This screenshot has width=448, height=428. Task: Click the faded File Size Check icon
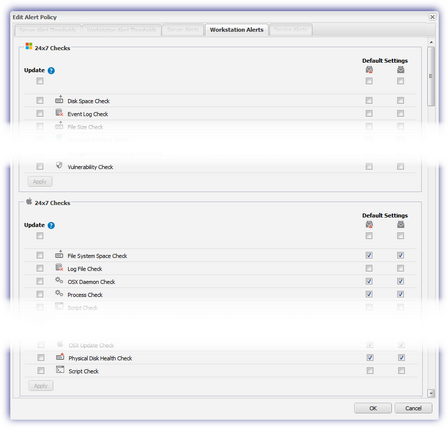click(x=59, y=126)
